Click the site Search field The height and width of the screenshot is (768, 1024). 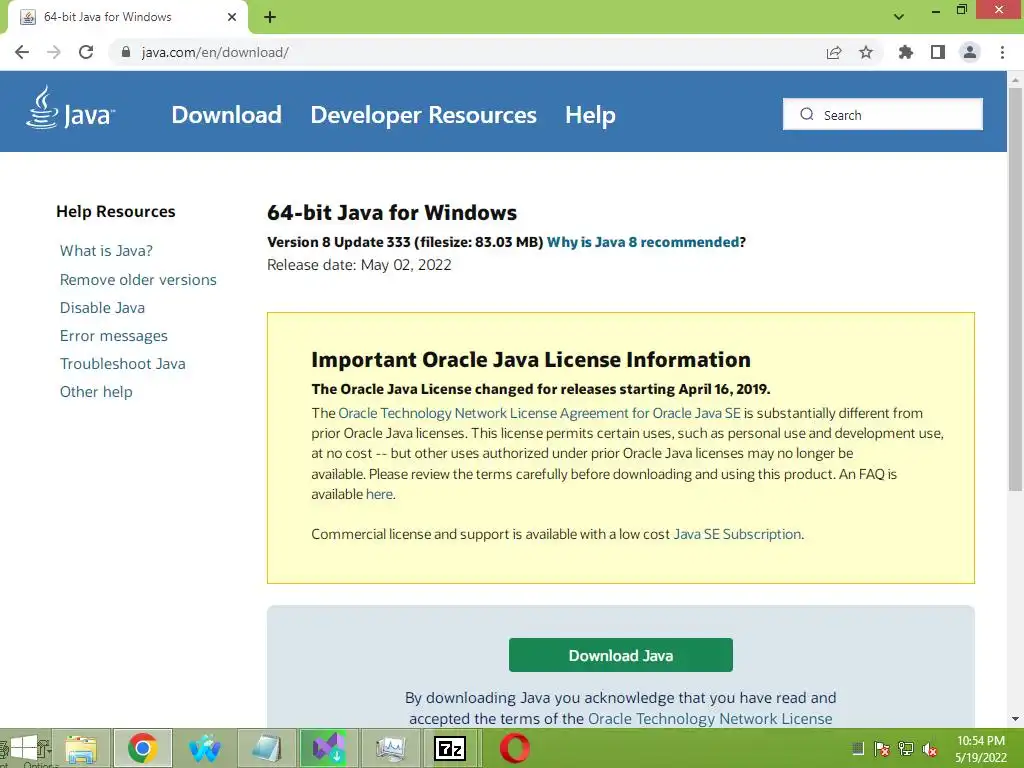pos(883,114)
